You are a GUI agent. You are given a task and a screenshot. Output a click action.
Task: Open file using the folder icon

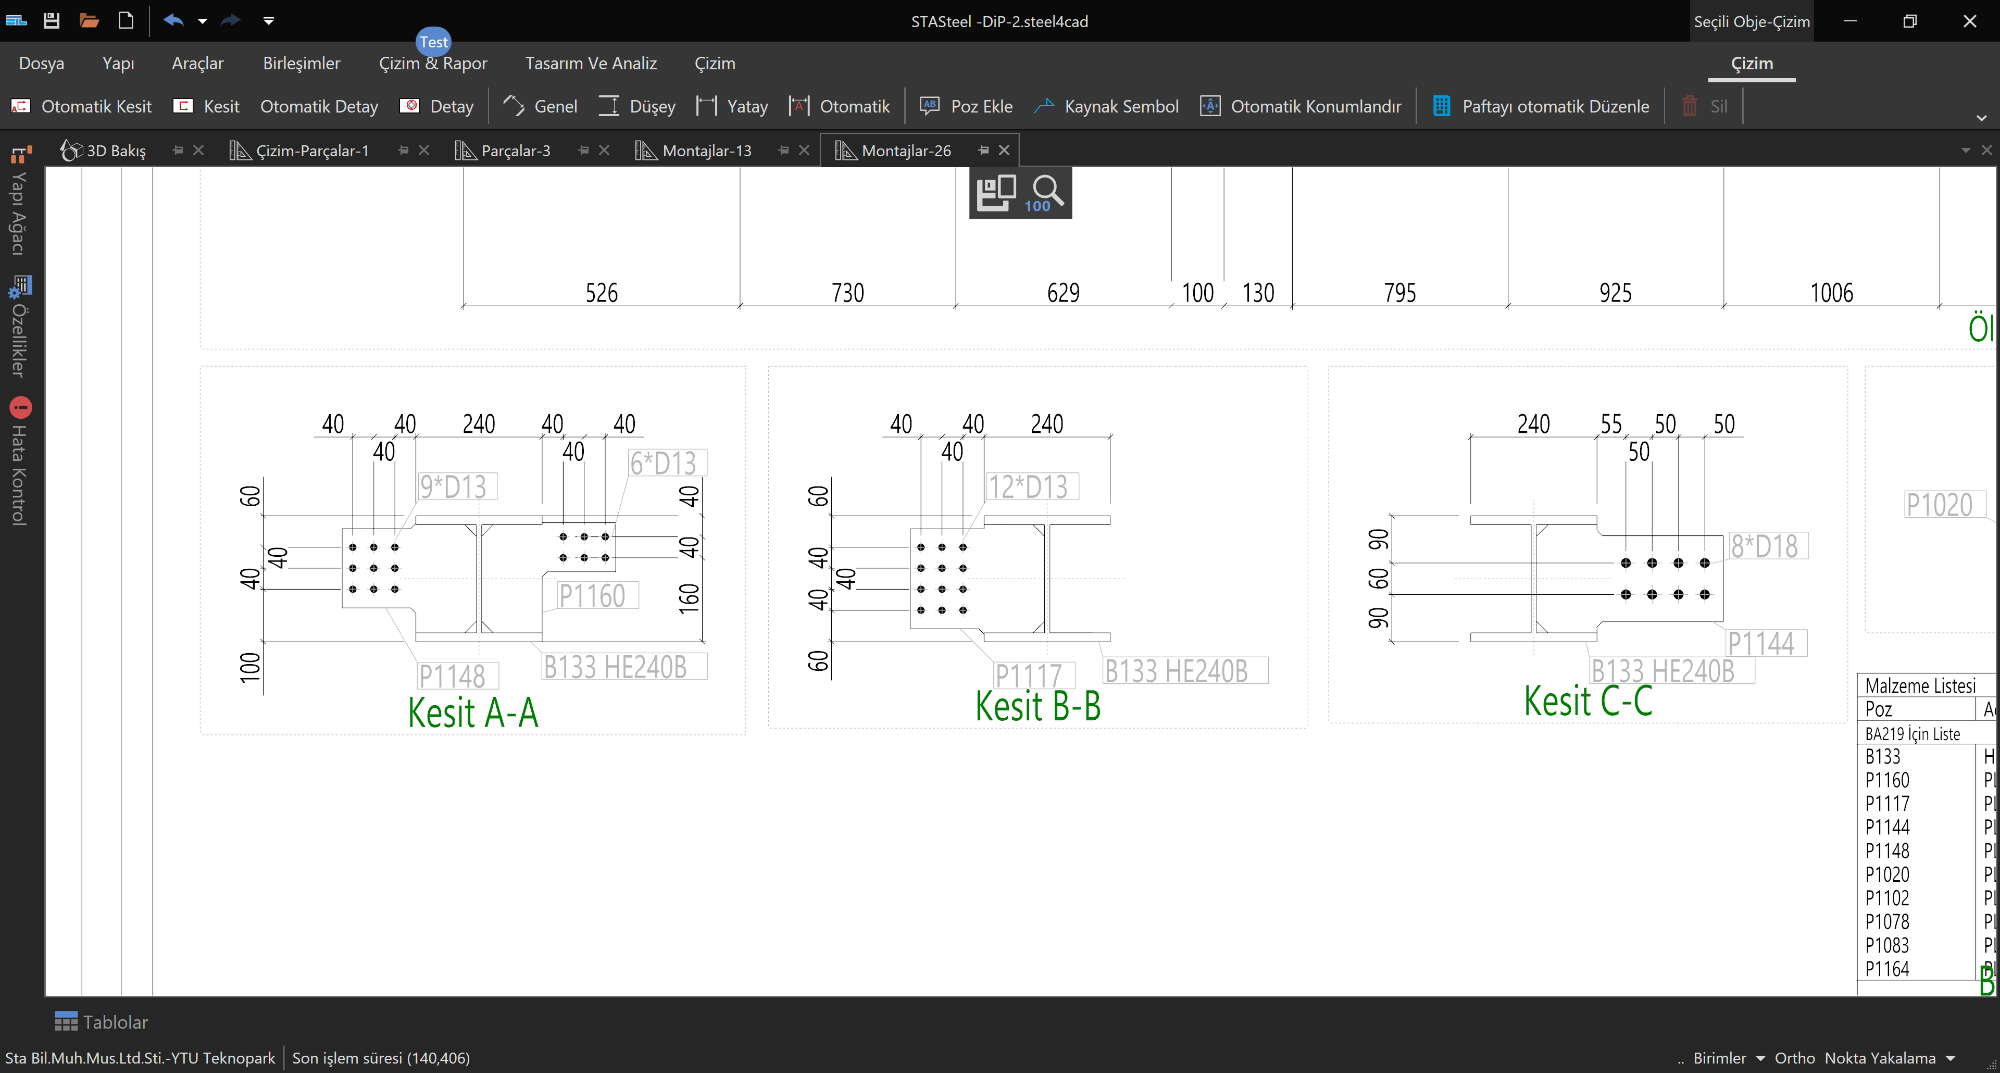(89, 20)
